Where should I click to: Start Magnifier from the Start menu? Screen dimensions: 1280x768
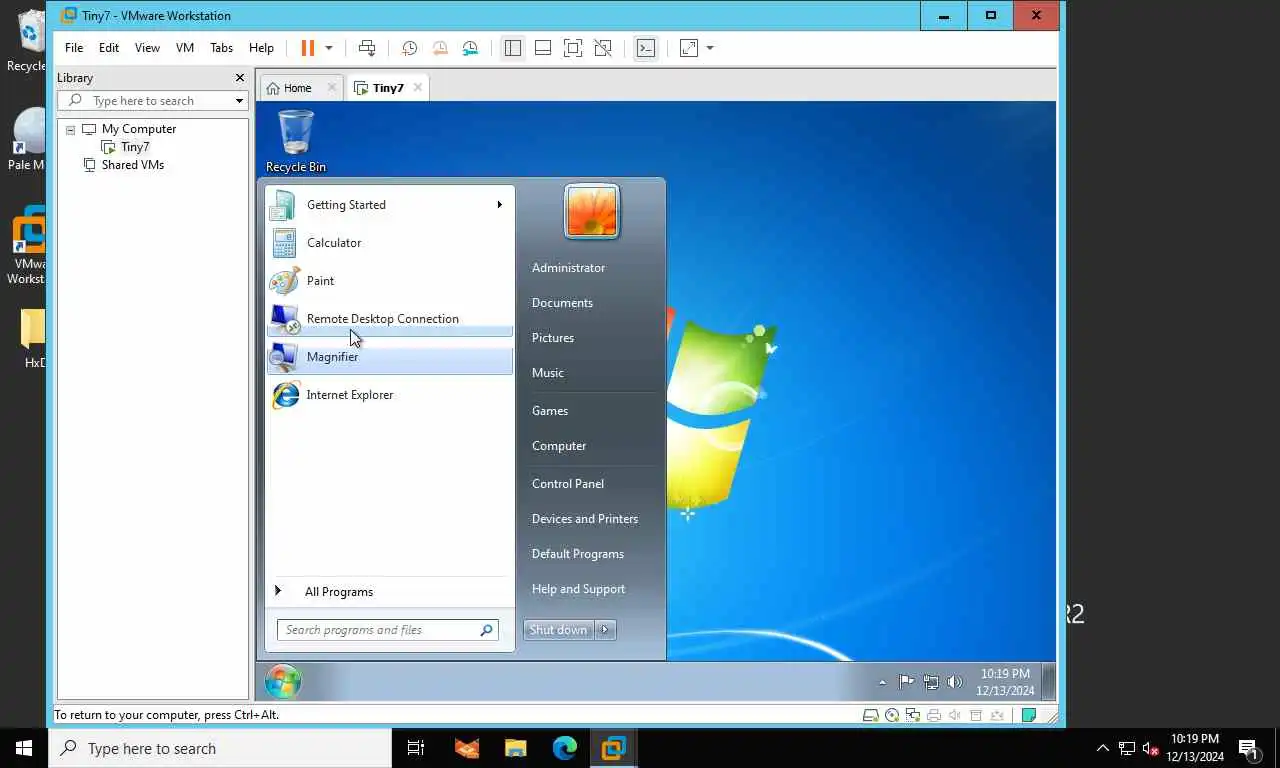[390, 357]
